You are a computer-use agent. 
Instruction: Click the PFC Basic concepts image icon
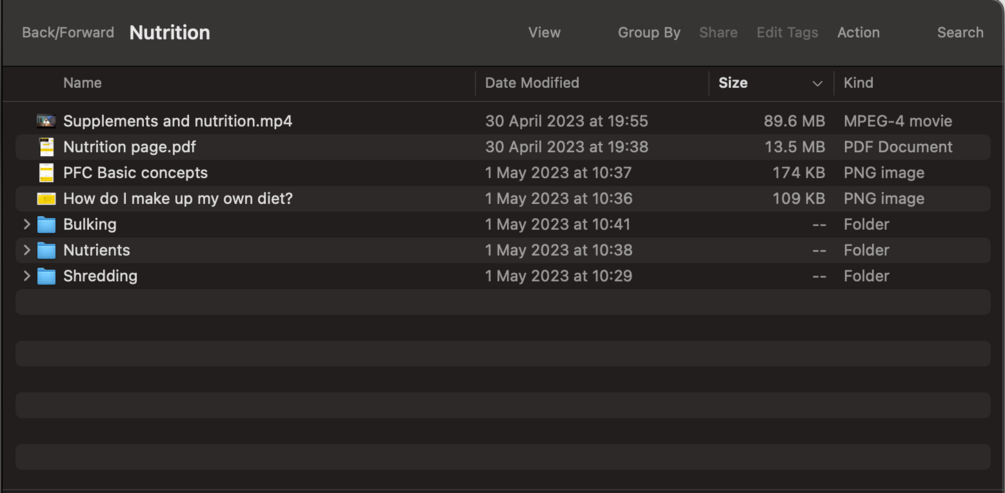coord(46,173)
